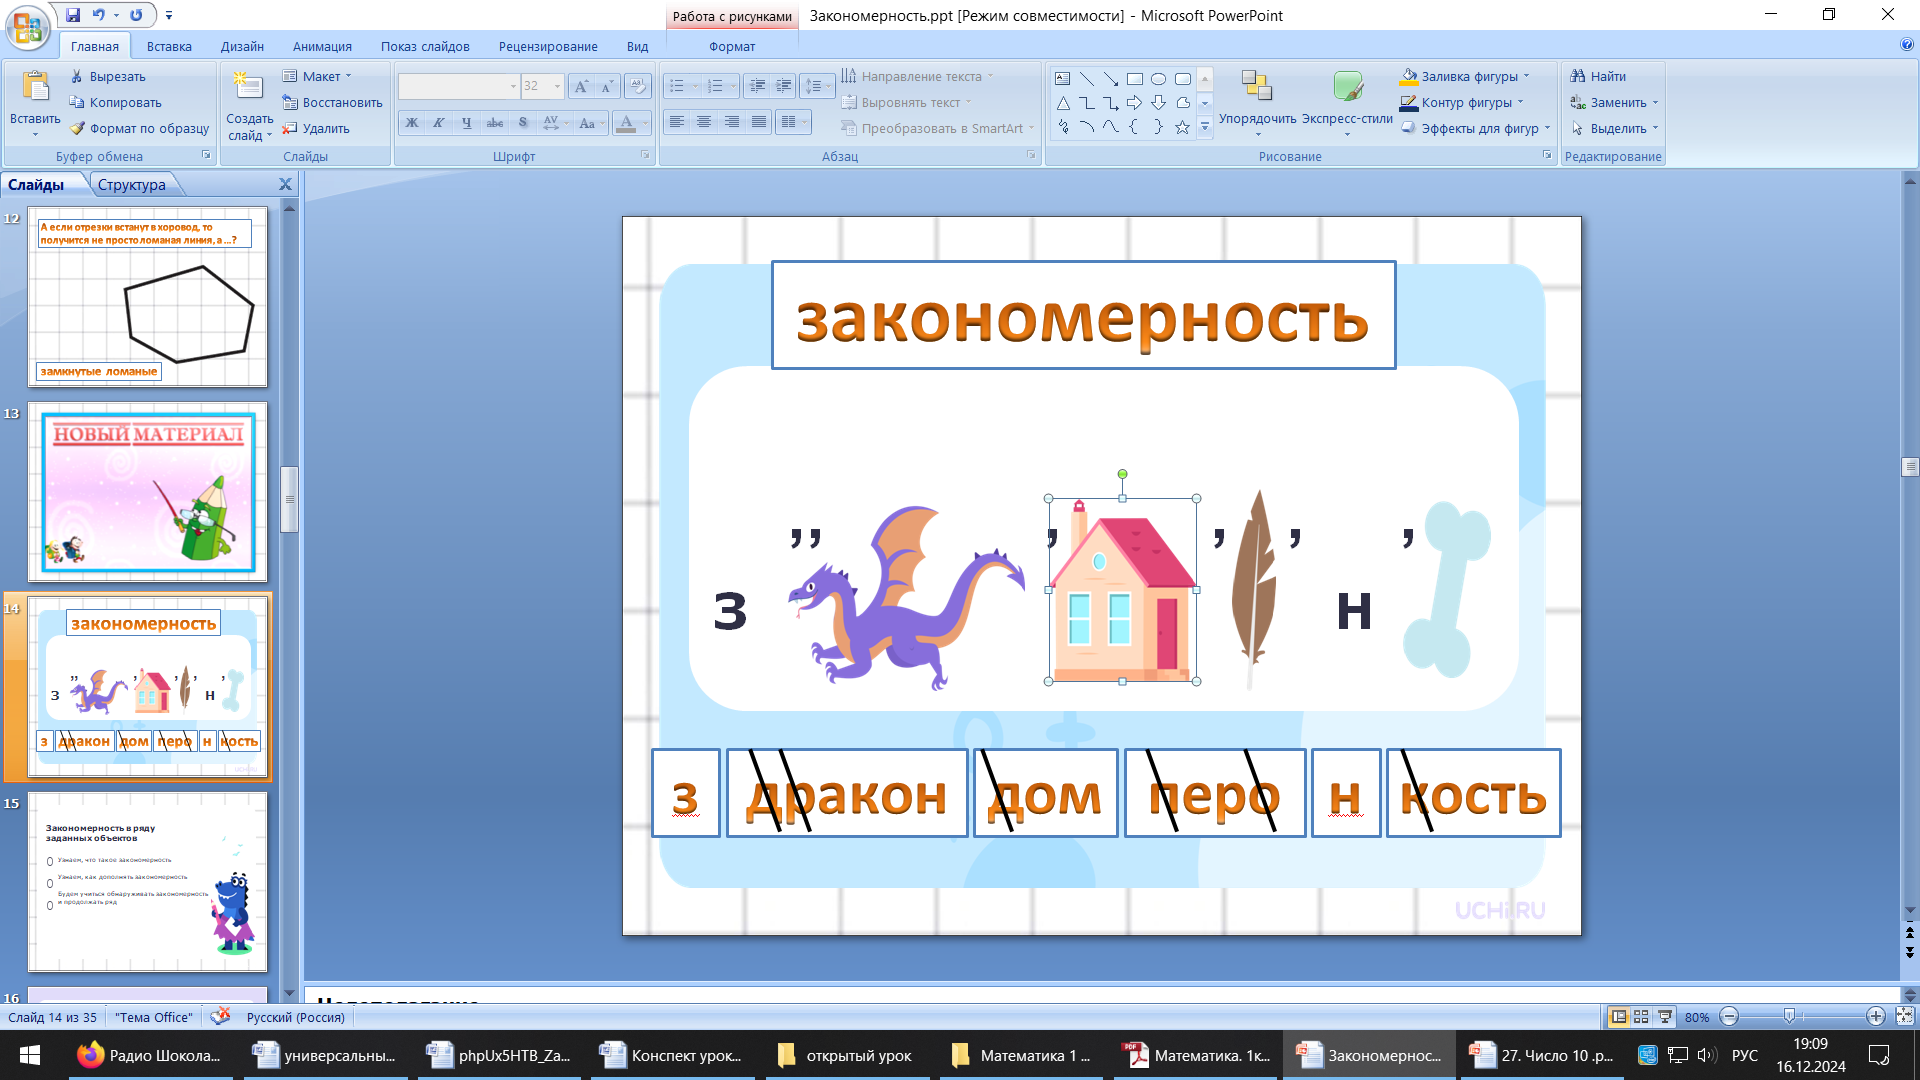
Task: Click Создать слайд icon
Action: 247,87
